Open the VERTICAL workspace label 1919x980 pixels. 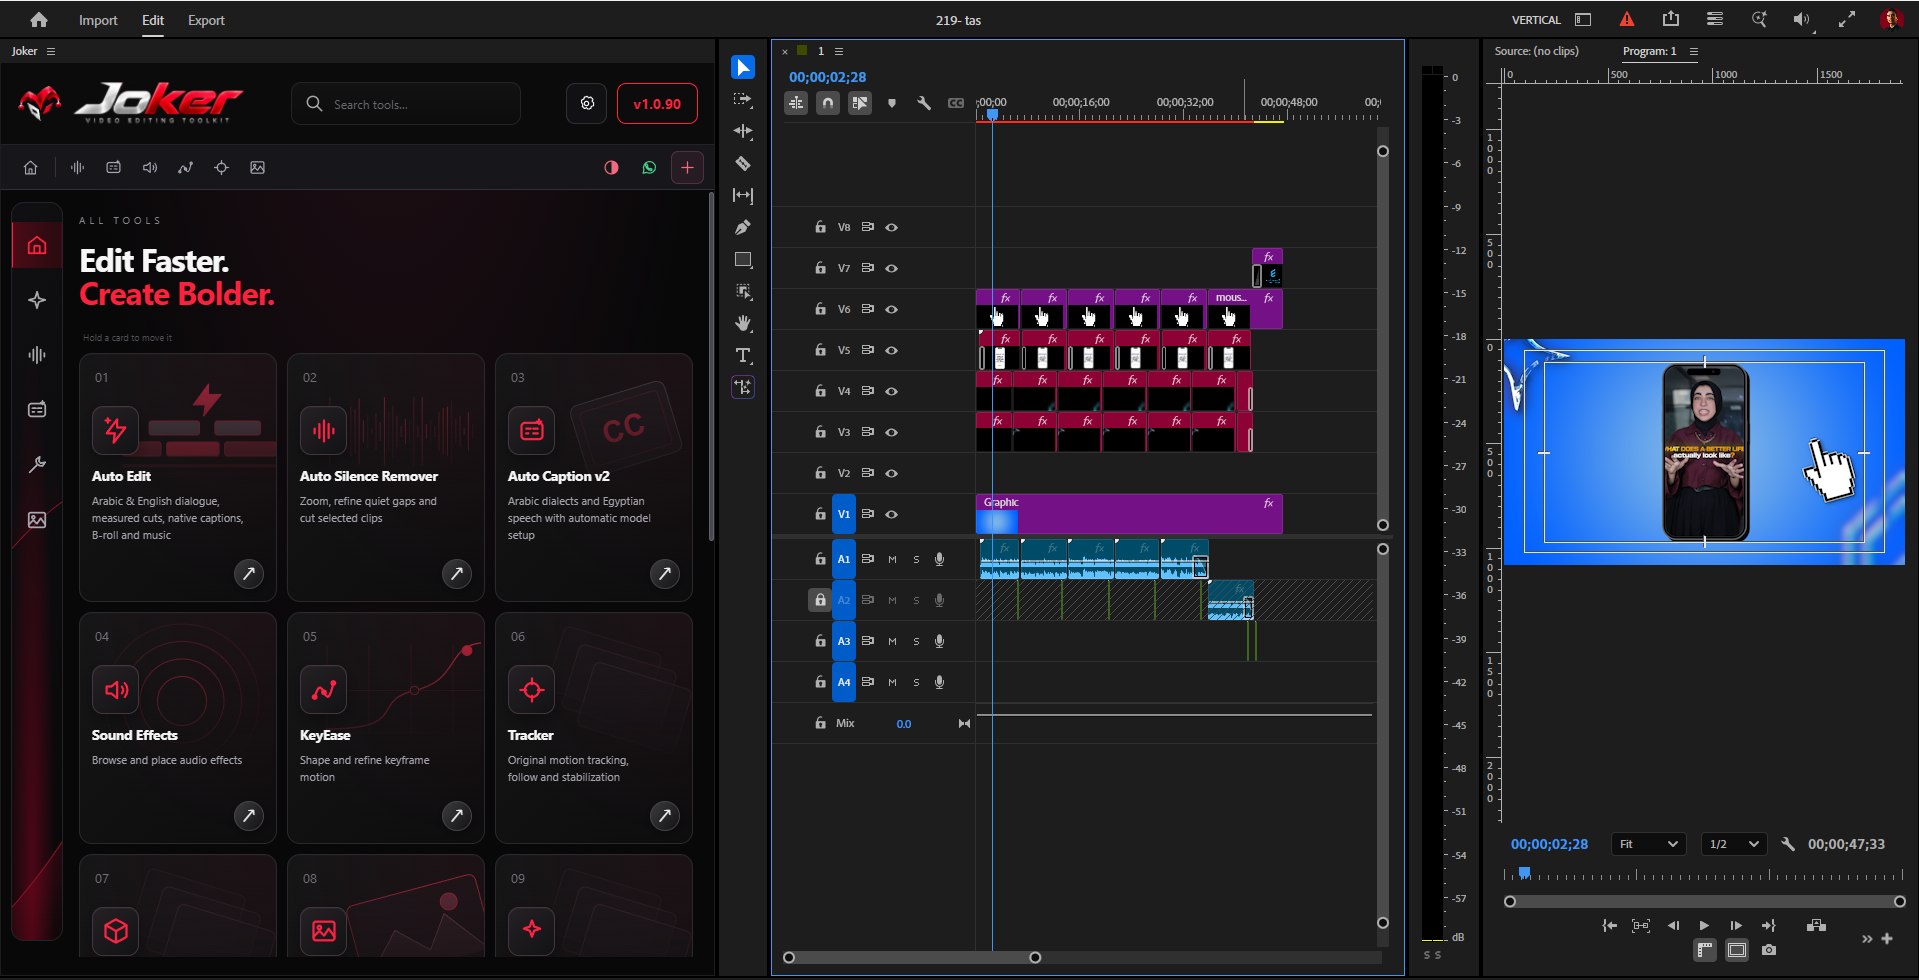coord(1536,20)
